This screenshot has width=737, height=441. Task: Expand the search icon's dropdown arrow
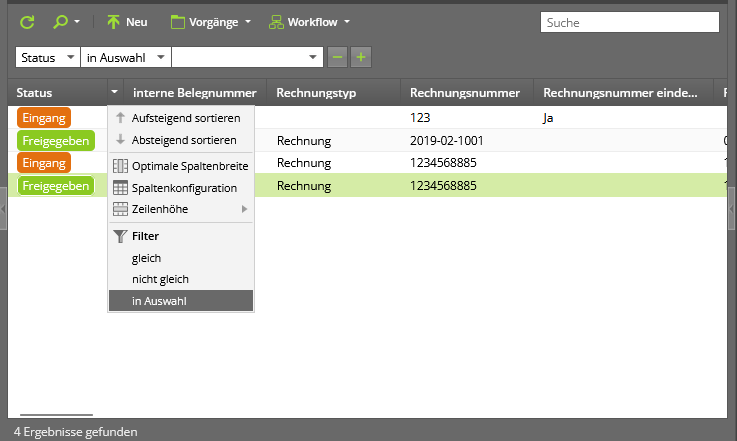(x=77, y=22)
